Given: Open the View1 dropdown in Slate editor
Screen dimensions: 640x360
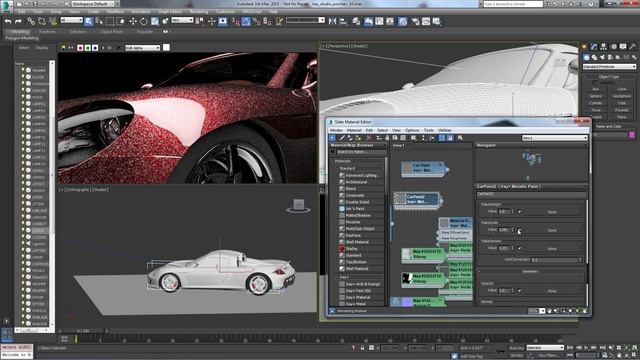Looking at the screenshot, I should [555, 138].
